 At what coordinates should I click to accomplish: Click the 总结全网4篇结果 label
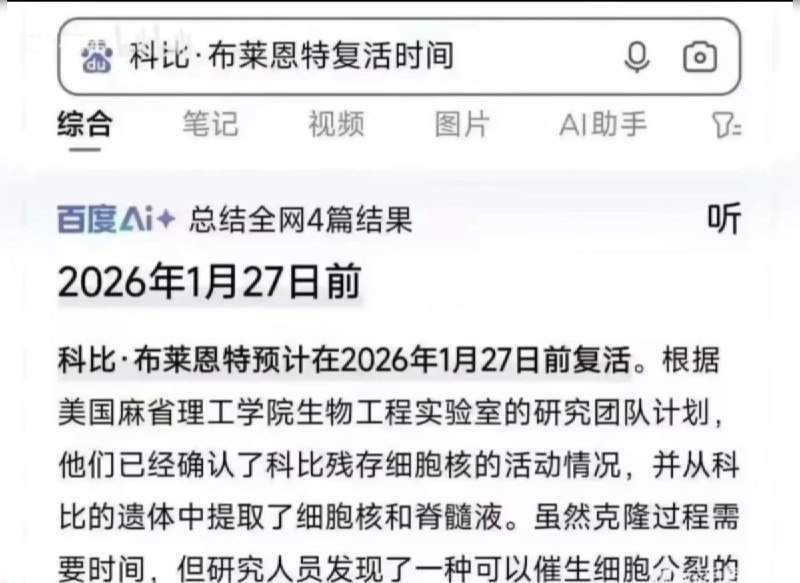[301, 220]
